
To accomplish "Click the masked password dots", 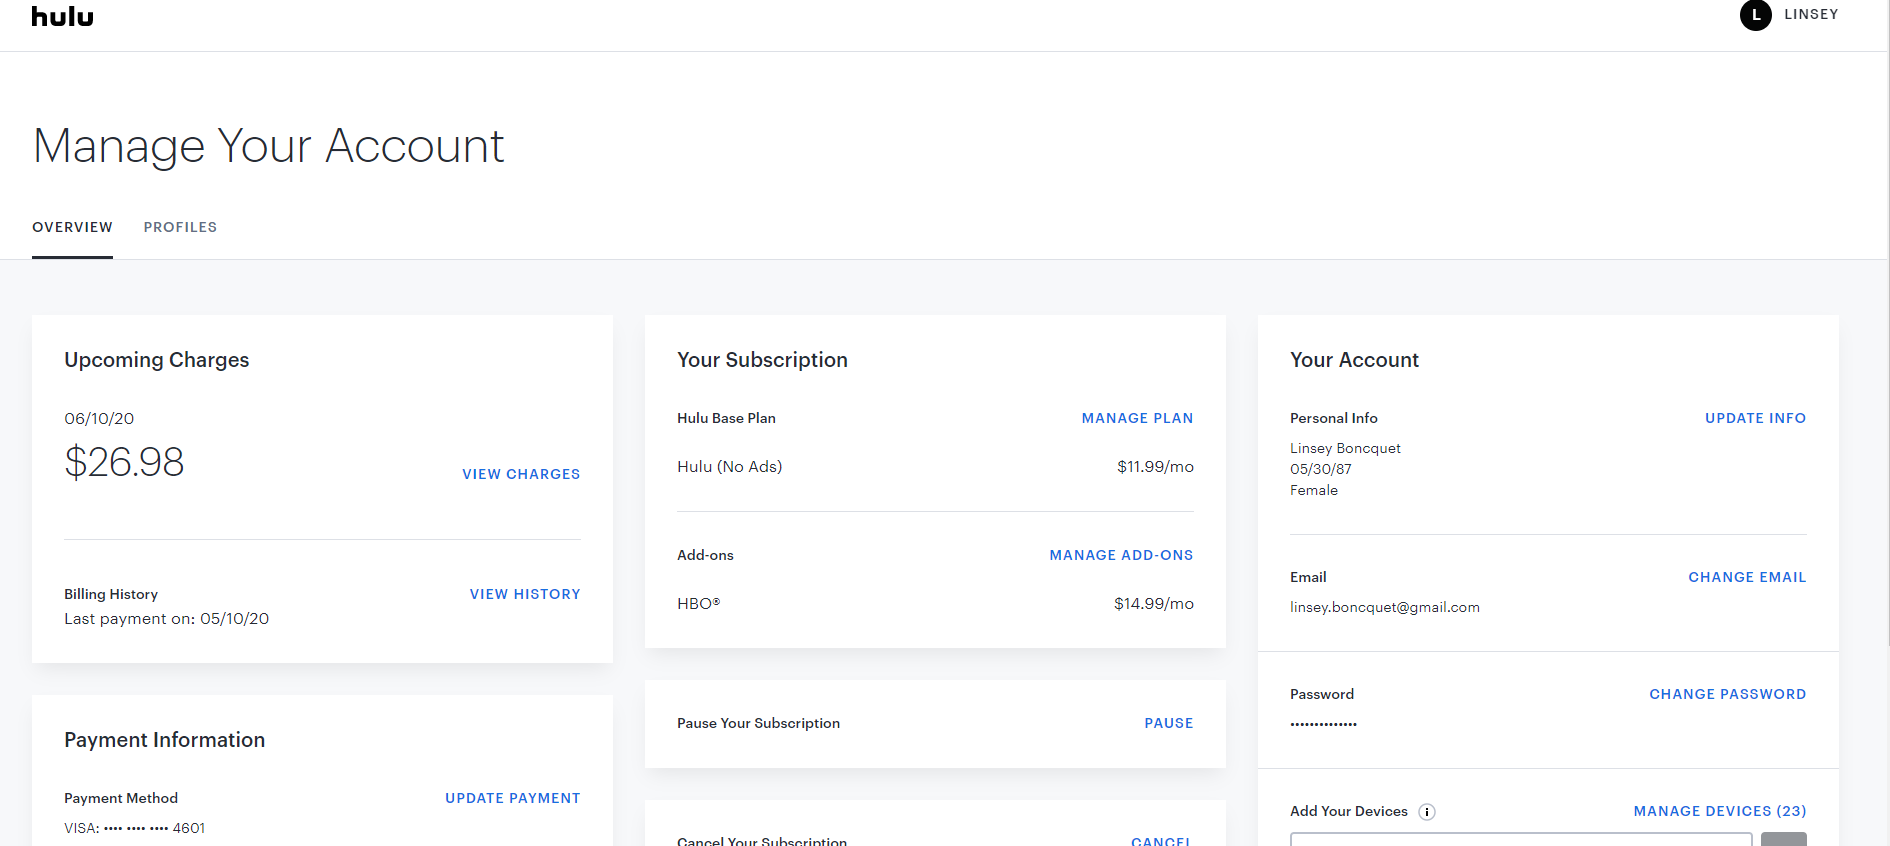I will (x=1323, y=724).
